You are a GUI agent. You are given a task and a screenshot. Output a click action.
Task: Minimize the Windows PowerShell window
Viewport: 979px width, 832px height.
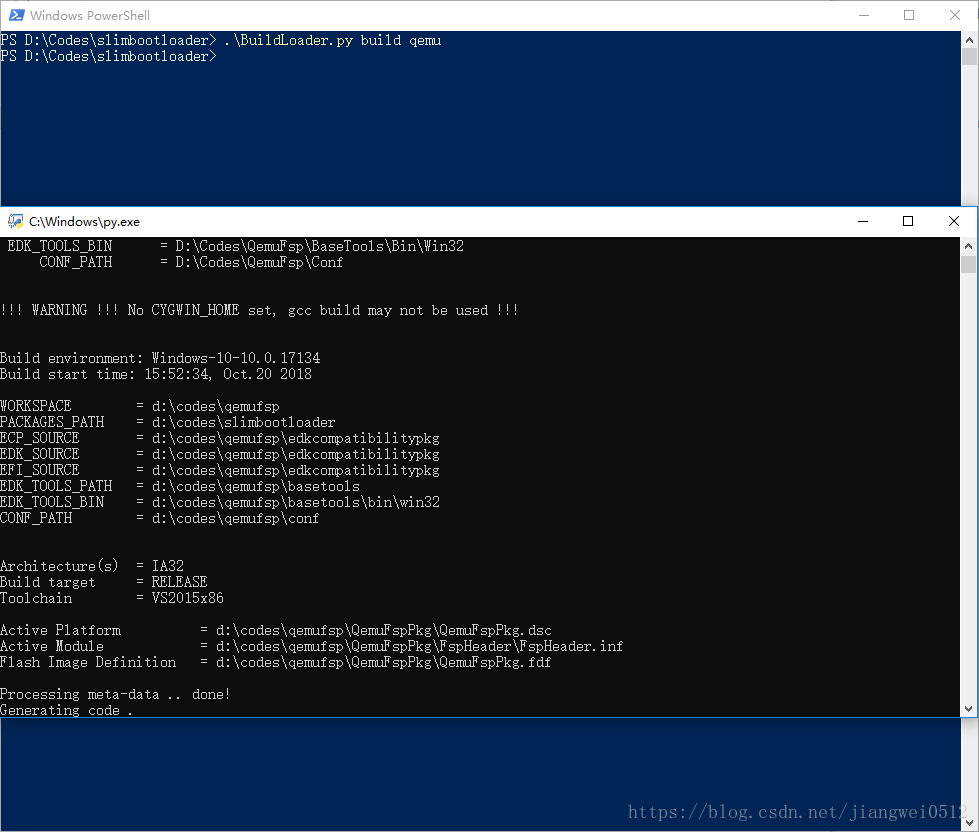pyautogui.click(x=864, y=15)
